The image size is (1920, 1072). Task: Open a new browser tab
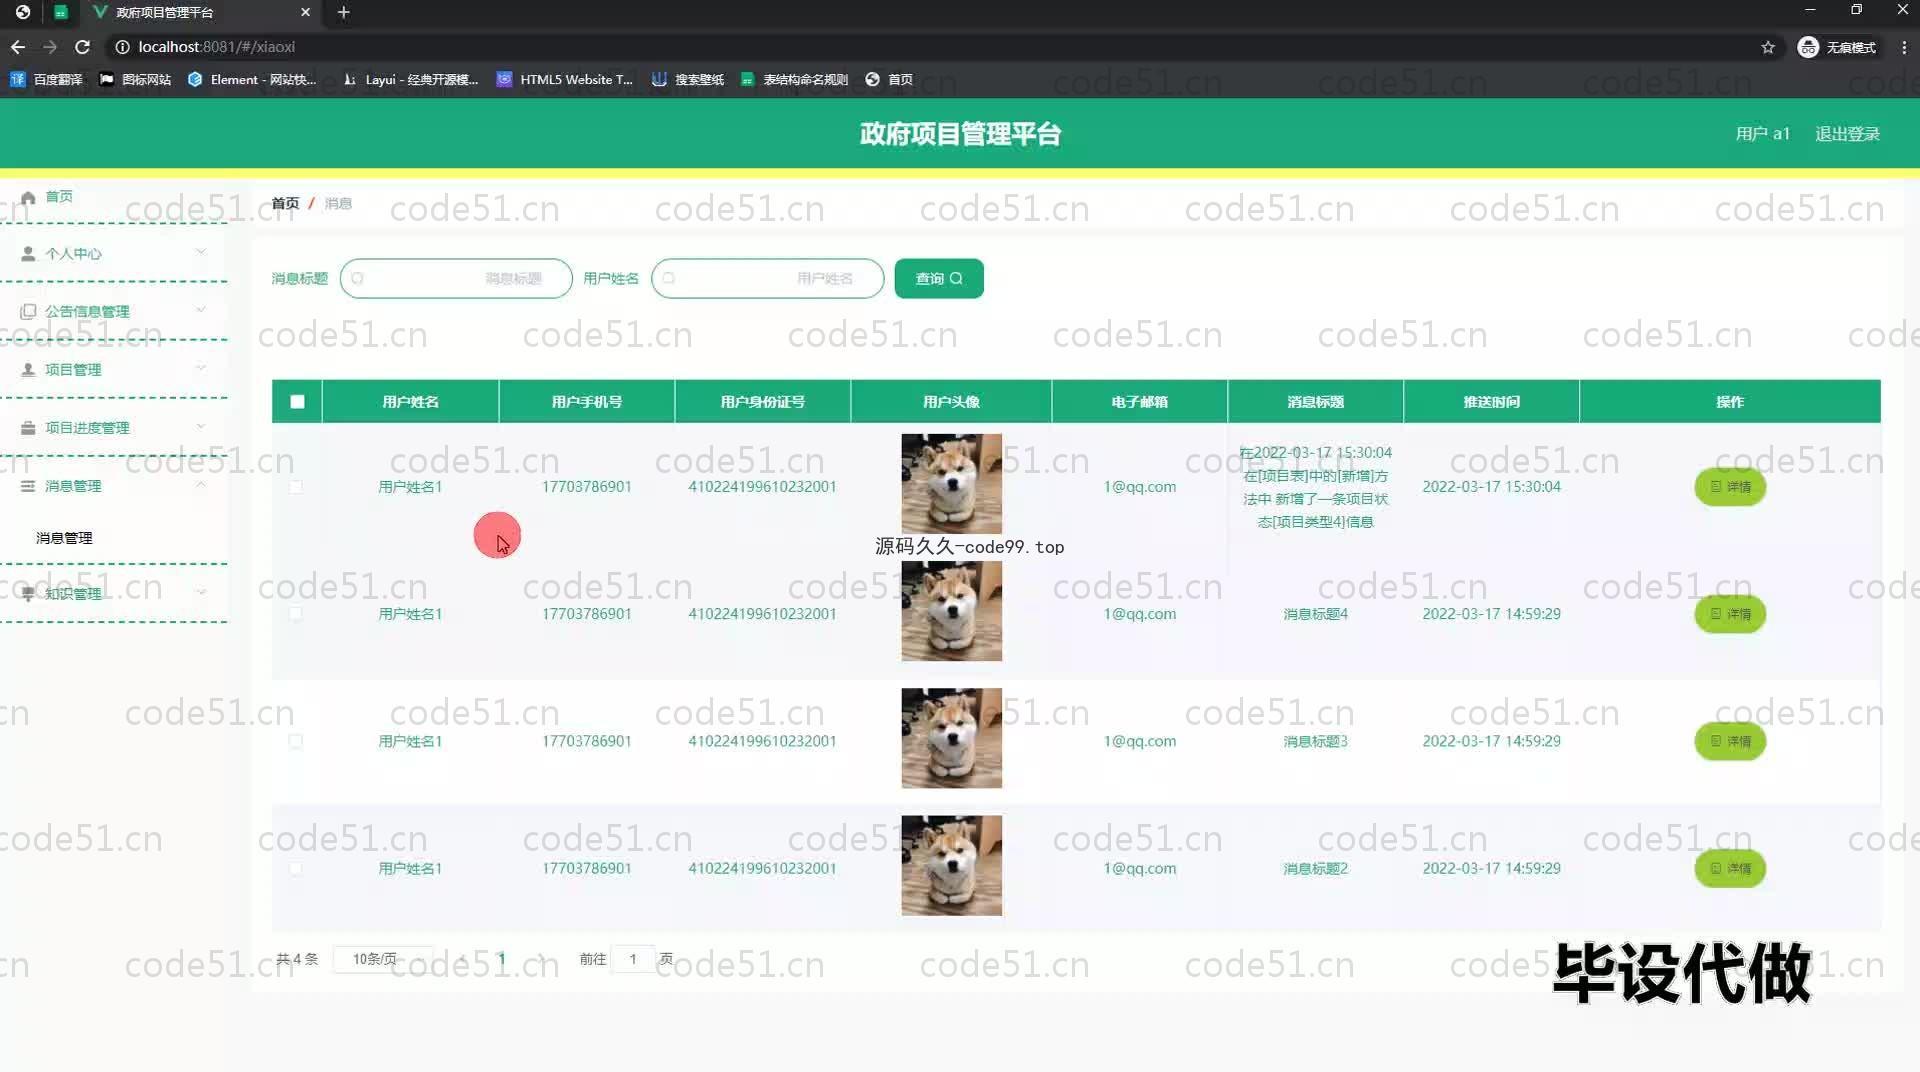pyautogui.click(x=343, y=12)
